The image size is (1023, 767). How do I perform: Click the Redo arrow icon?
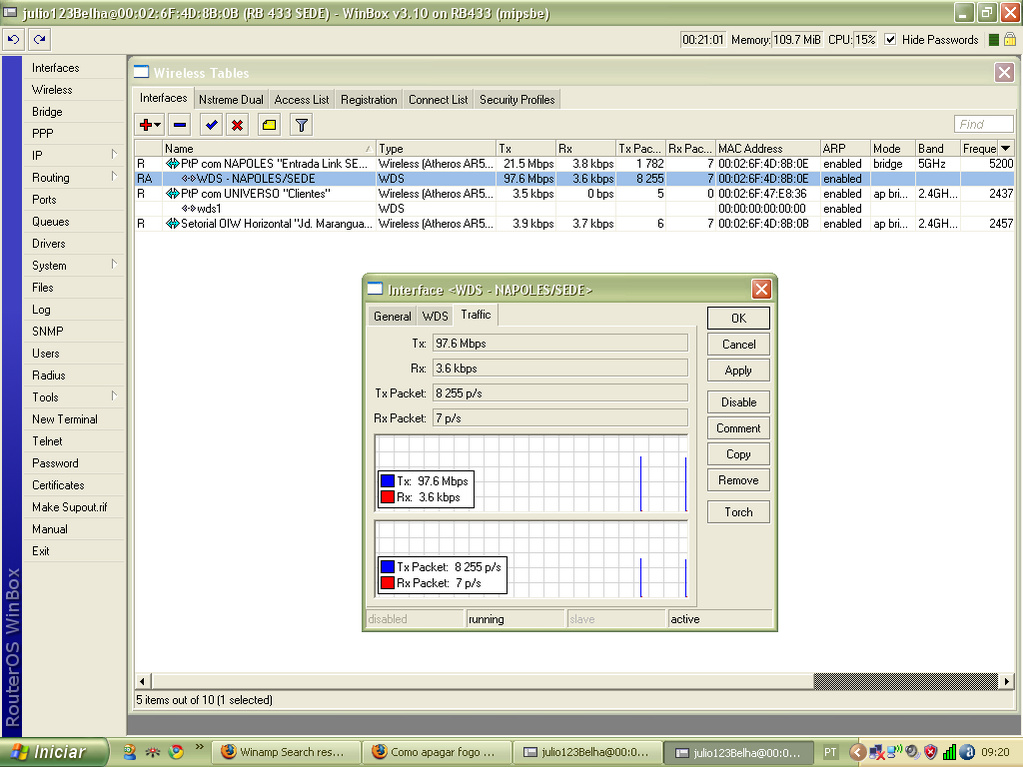click(x=39, y=40)
